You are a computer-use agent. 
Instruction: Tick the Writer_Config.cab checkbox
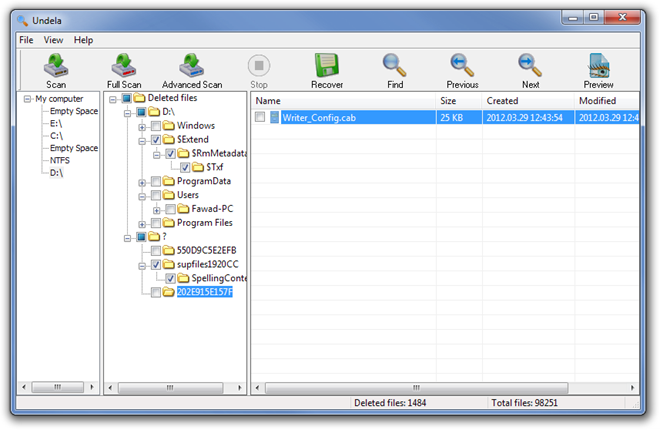[x=260, y=117]
